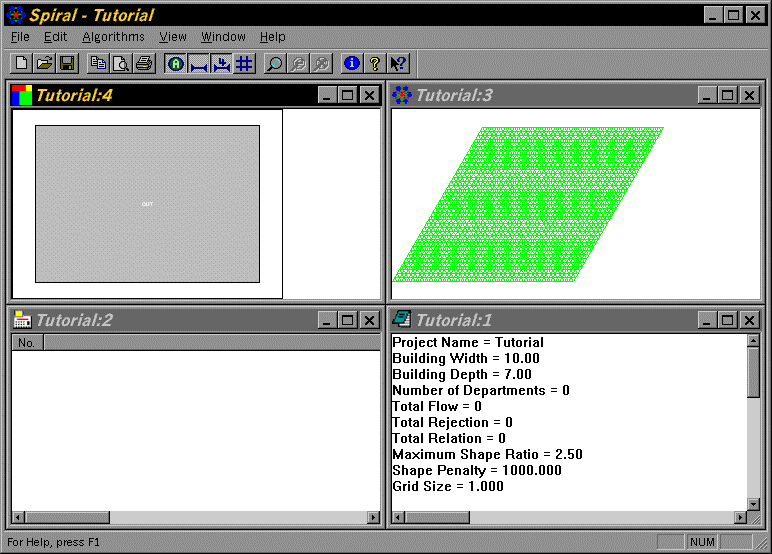The height and width of the screenshot is (554, 772).
Task: Click the blue About info icon
Action: pyautogui.click(x=352, y=64)
